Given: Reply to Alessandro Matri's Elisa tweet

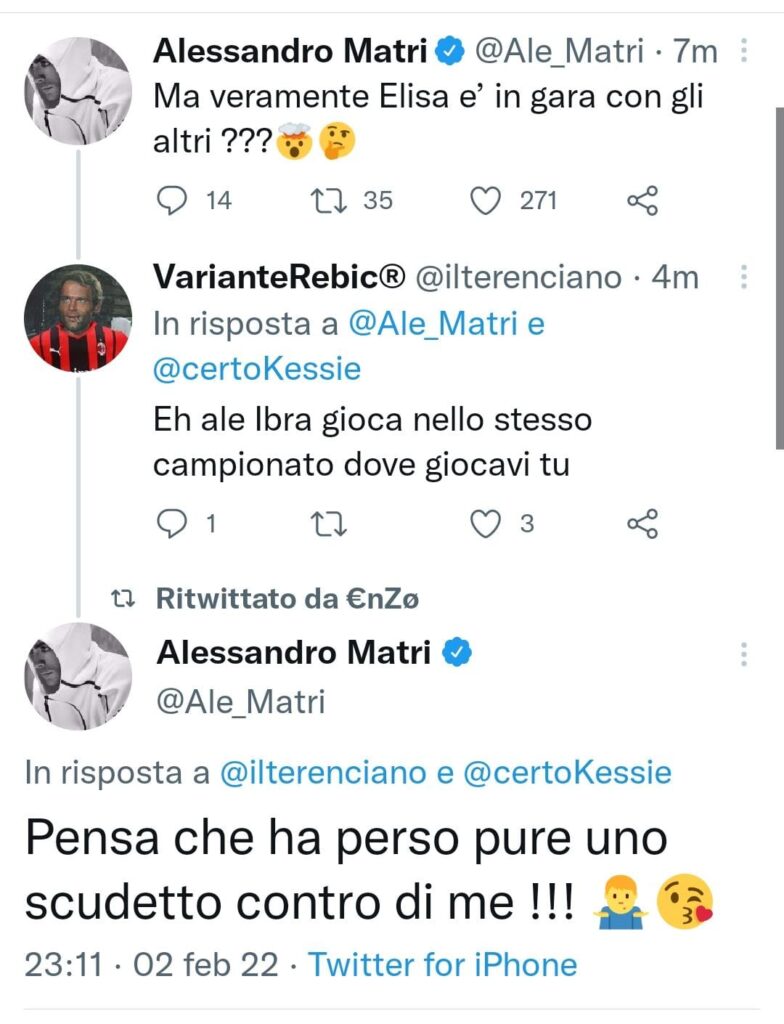Looking at the screenshot, I should click(x=173, y=201).
